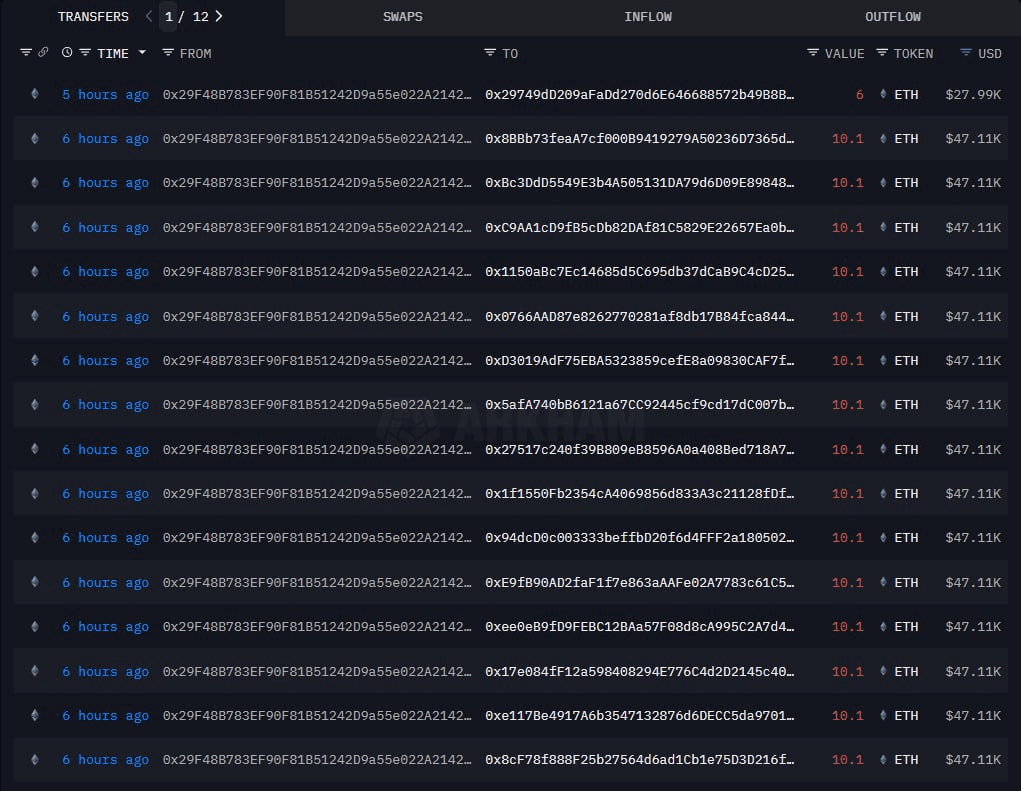Open recipient address 0x8BBb73feaA7cf000B94192...
Image resolution: width=1021 pixels, height=791 pixels.
(x=639, y=139)
